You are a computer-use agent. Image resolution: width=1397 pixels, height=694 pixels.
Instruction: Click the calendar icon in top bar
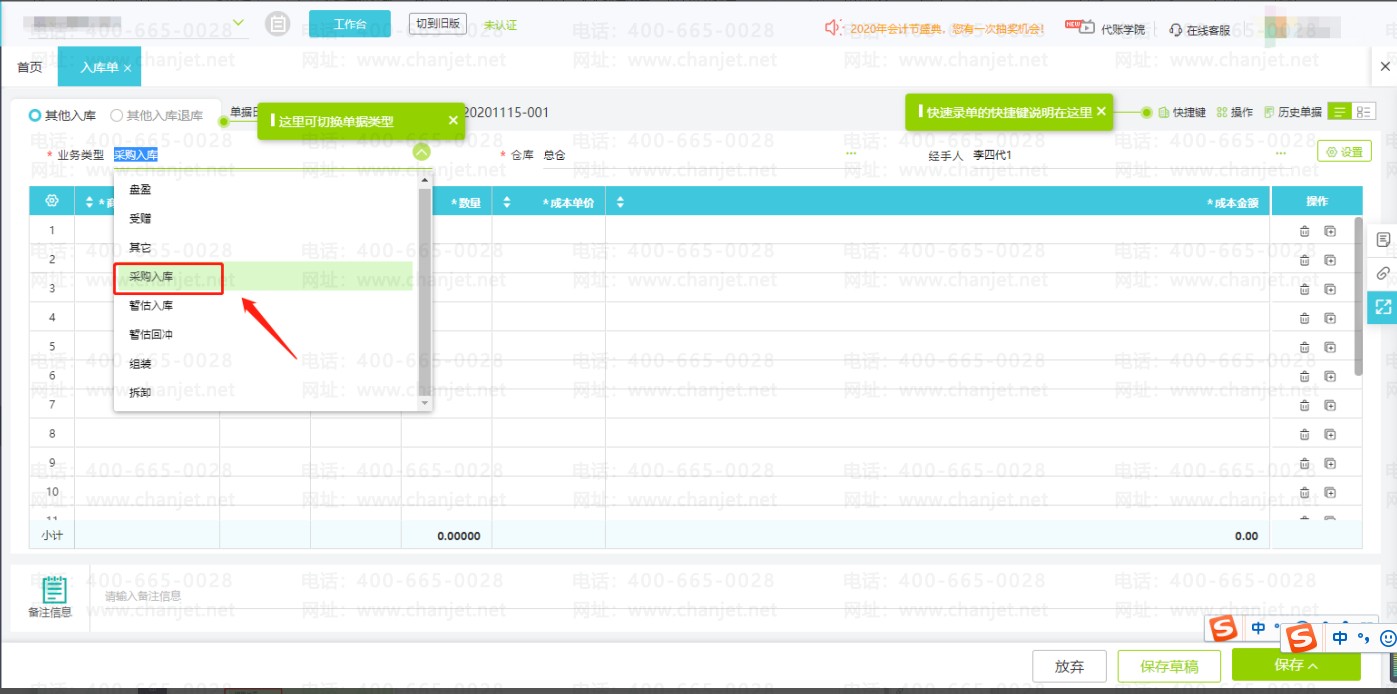coord(279,25)
